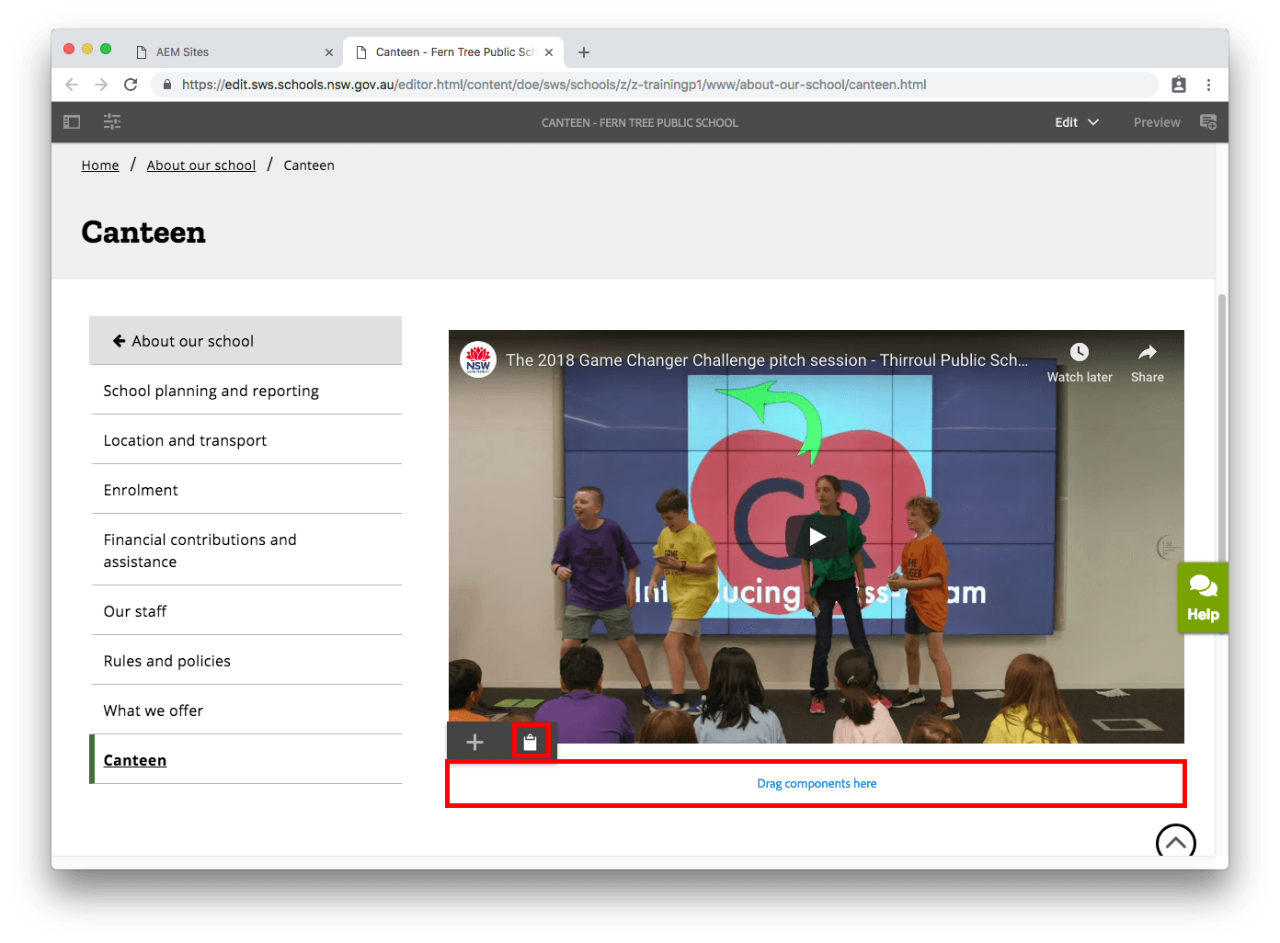Open the Enrolment menu item
1280x943 pixels.
[246, 490]
